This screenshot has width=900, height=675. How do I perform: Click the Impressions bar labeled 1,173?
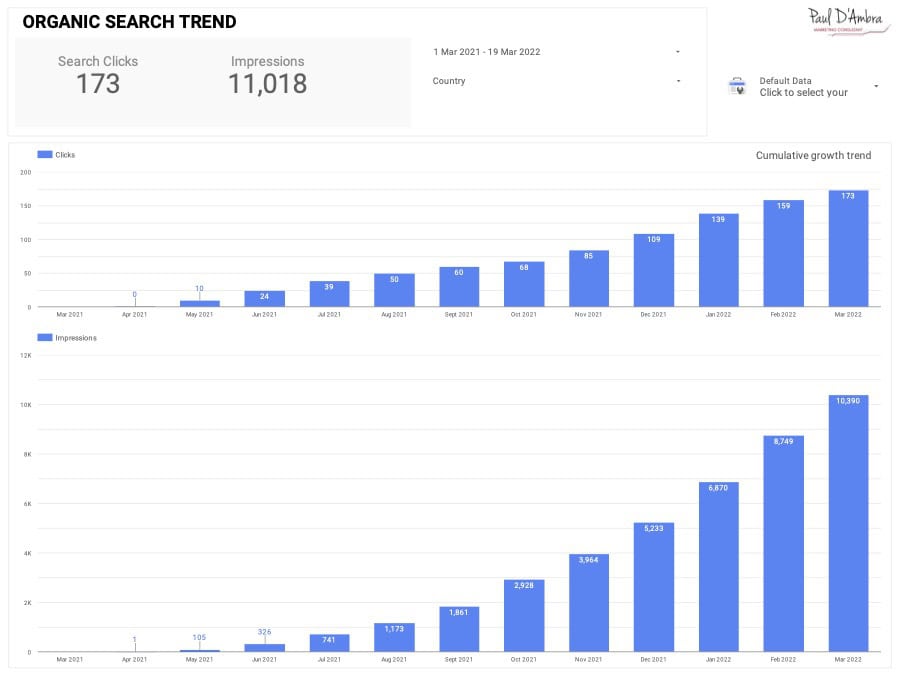(x=394, y=637)
